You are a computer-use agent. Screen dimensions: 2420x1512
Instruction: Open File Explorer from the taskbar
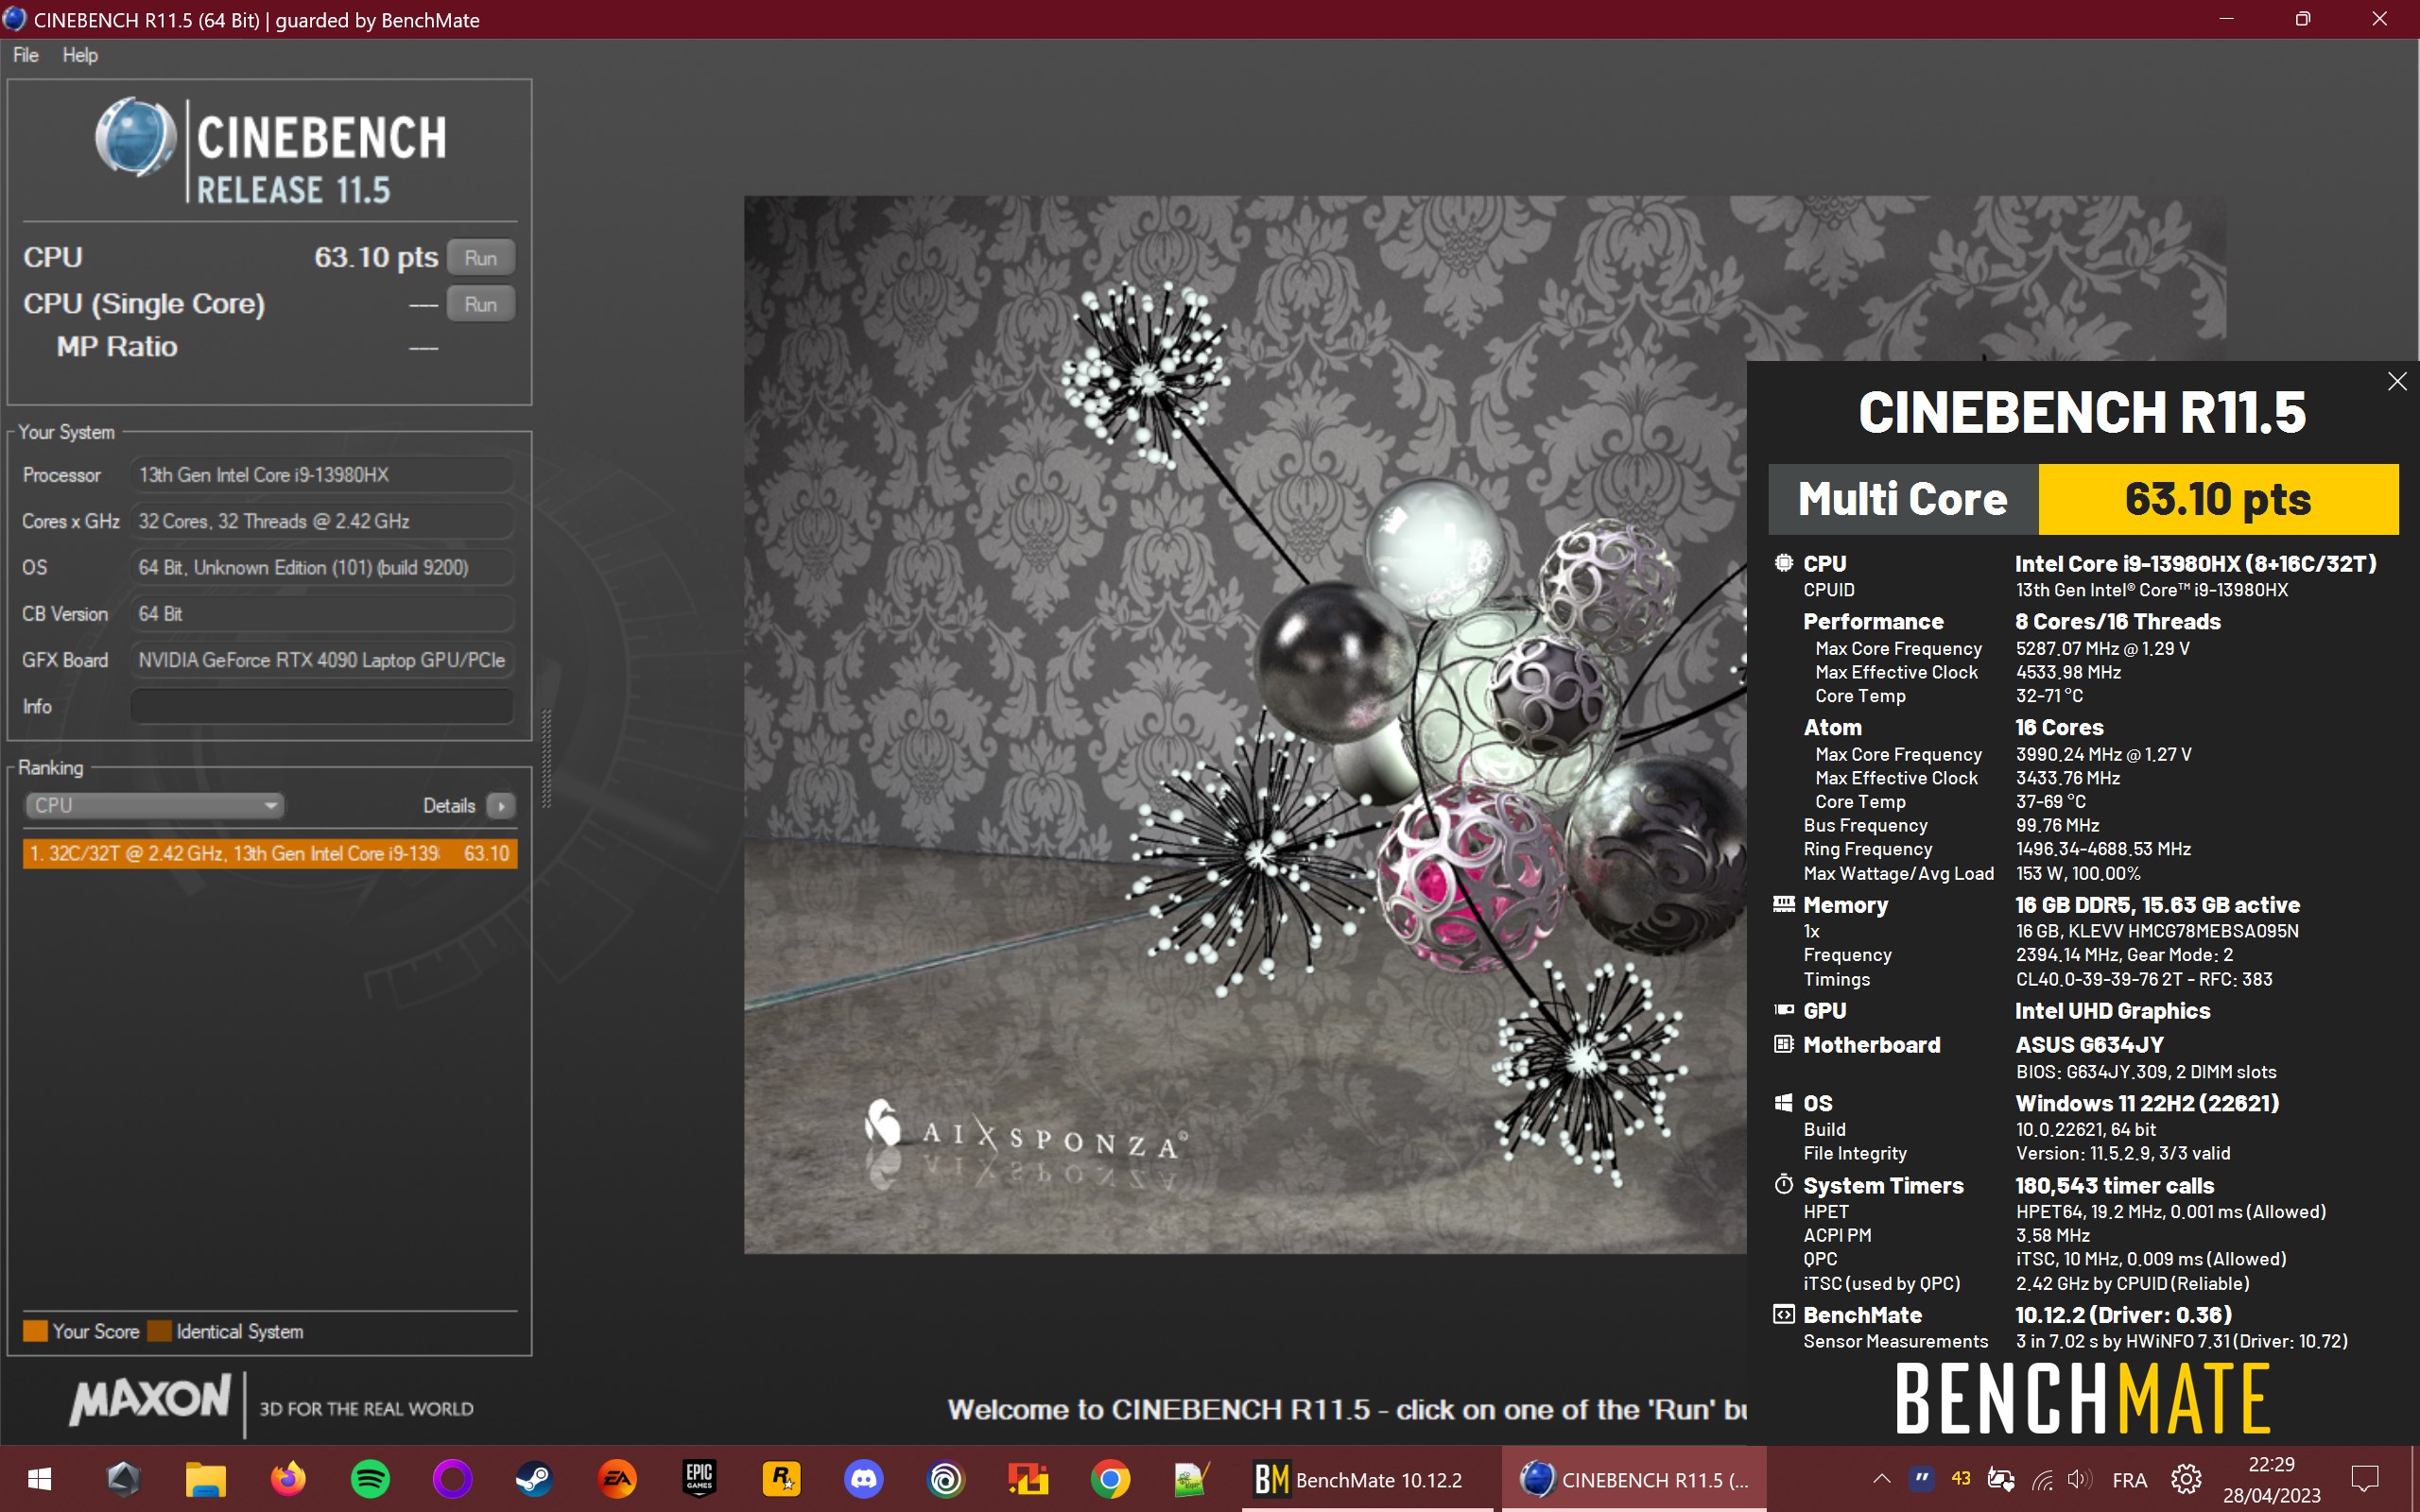206,1479
